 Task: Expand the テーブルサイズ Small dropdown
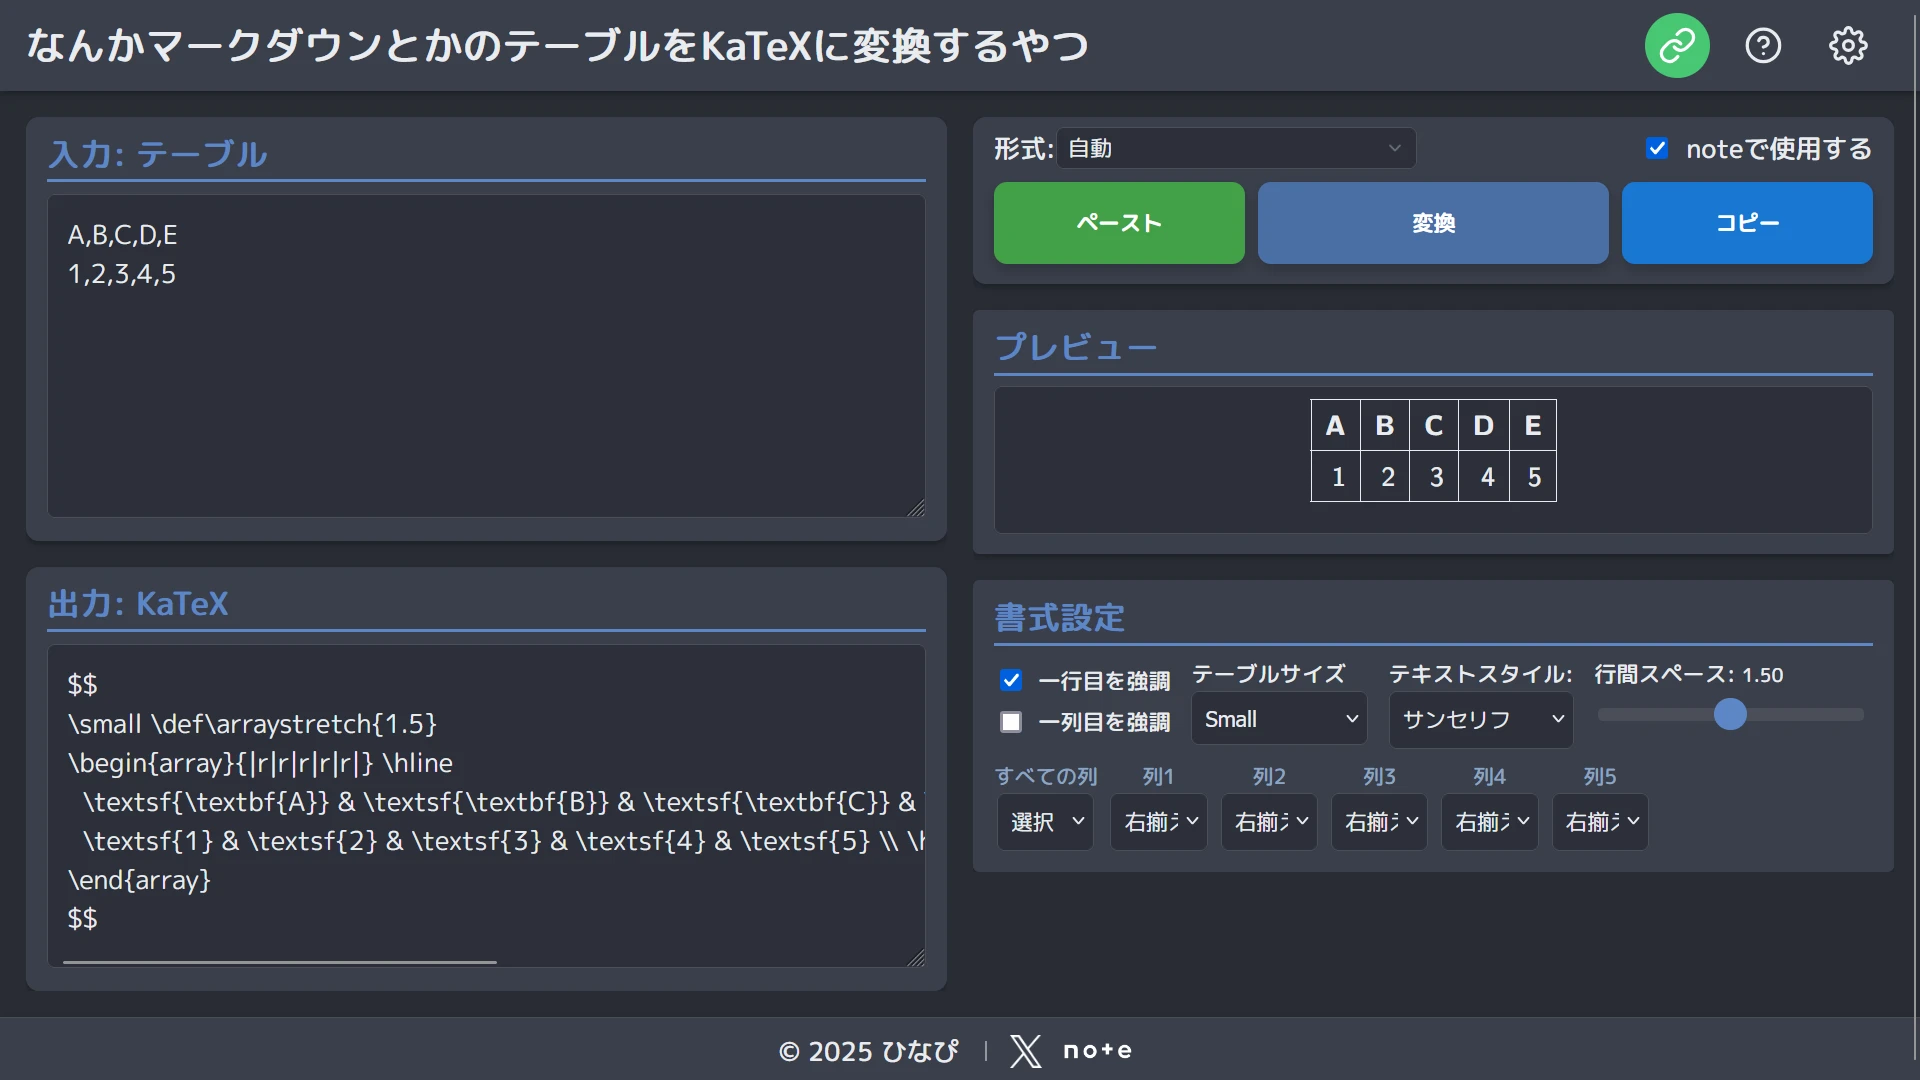[x=1279, y=719]
